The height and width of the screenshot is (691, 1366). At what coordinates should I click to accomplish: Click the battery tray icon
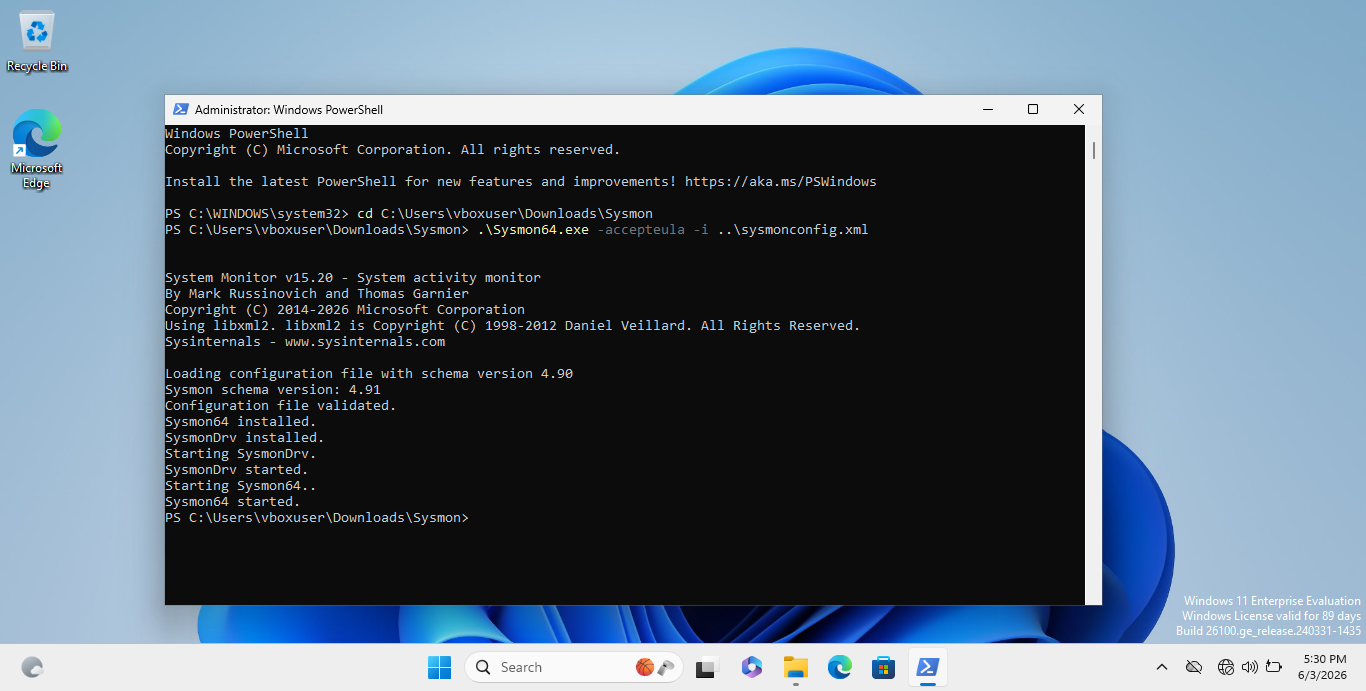click(1274, 667)
